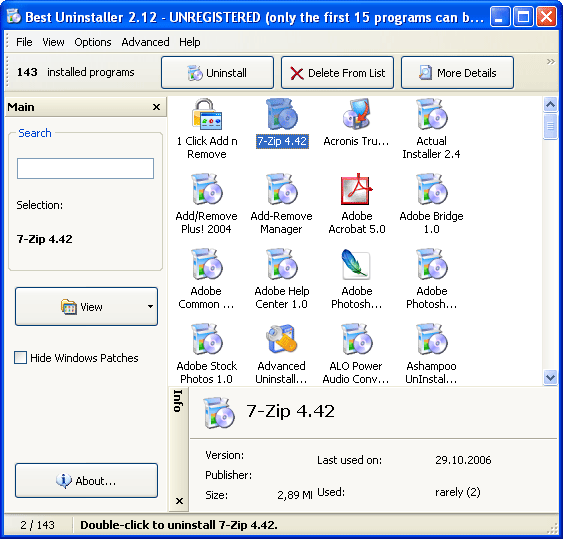Image resolution: width=563 pixels, height=539 pixels.
Task: Open the Advanced menu
Action: [x=145, y=42]
